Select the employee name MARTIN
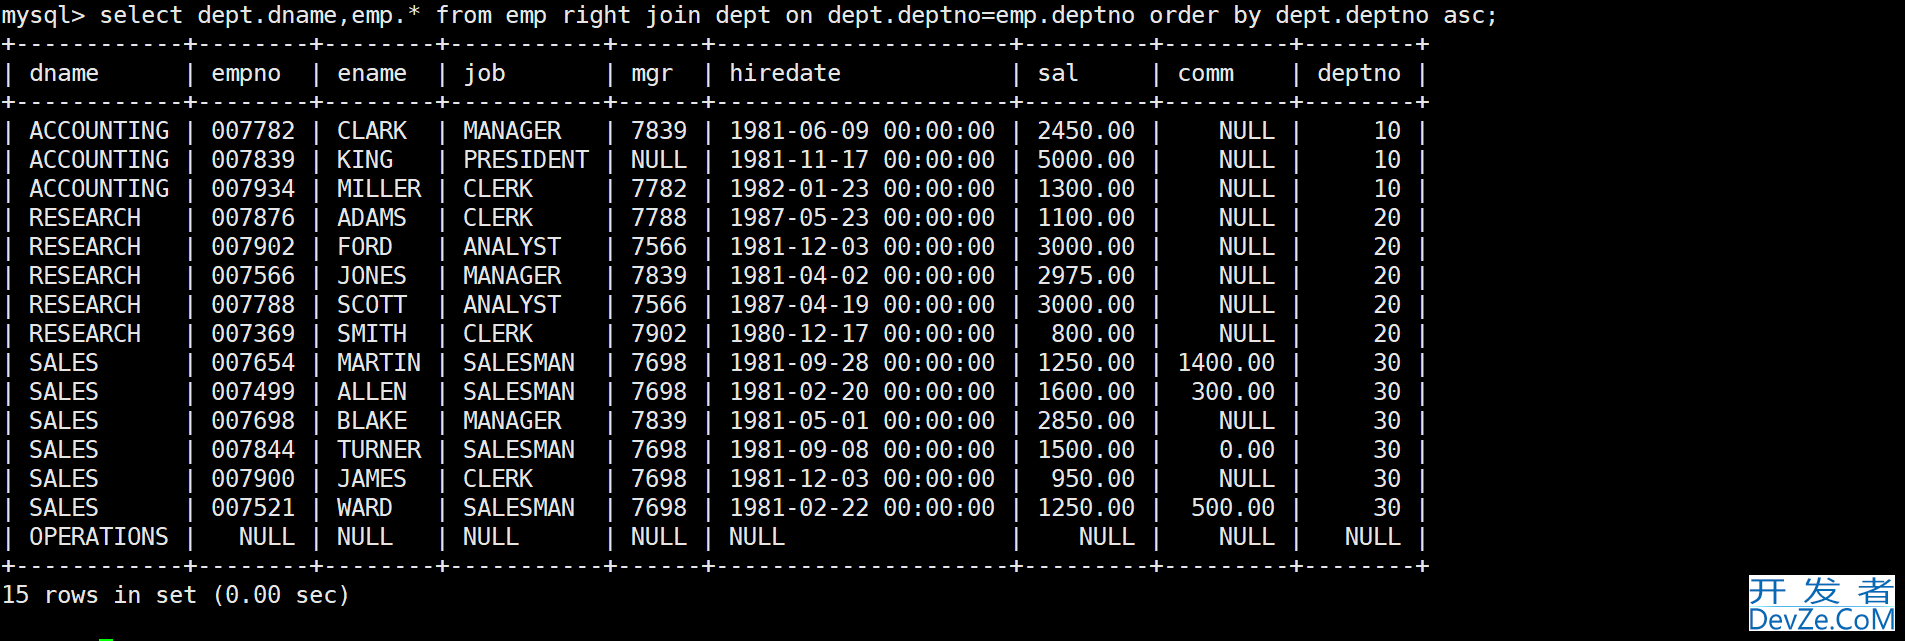Screen dimensions: 1905x641 click(379, 363)
